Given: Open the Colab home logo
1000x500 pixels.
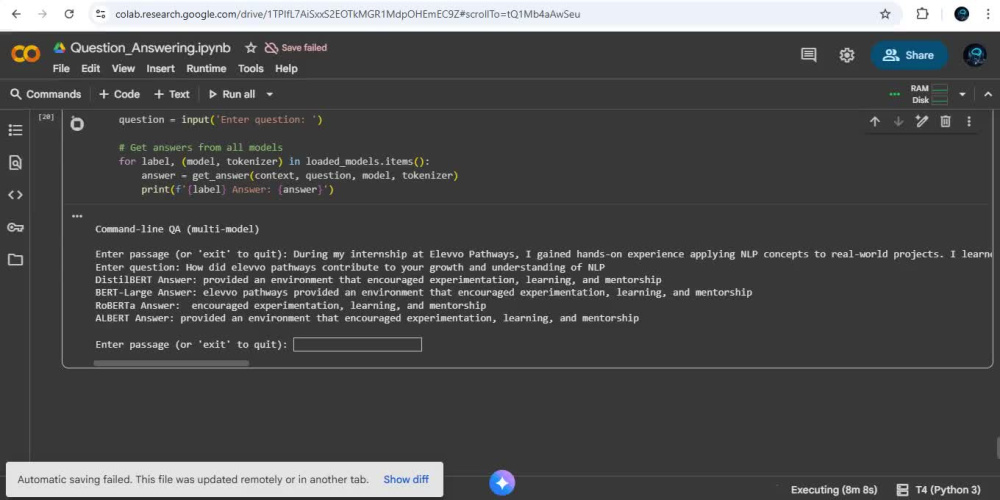Looking at the screenshot, I should pyautogui.click(x=26, y=54).
